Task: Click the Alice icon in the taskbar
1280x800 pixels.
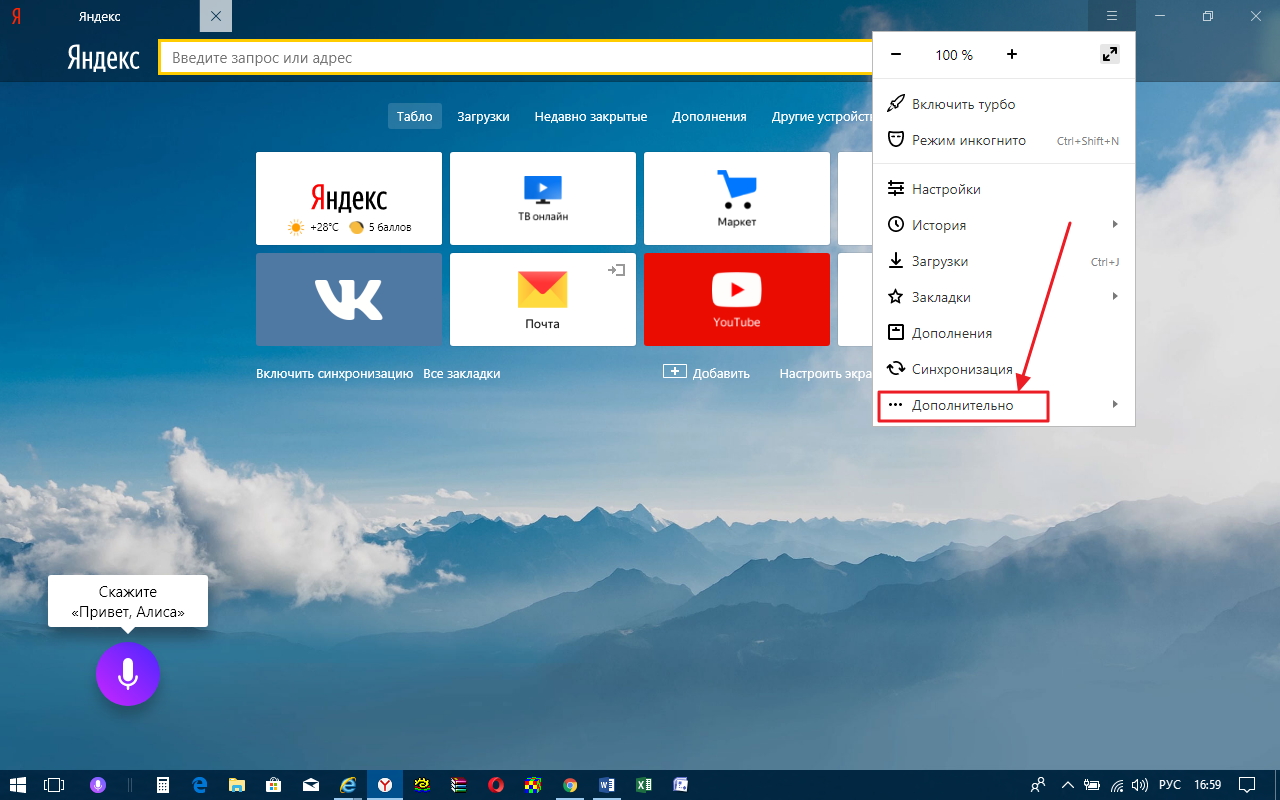Action: click(x=98, y=785)
